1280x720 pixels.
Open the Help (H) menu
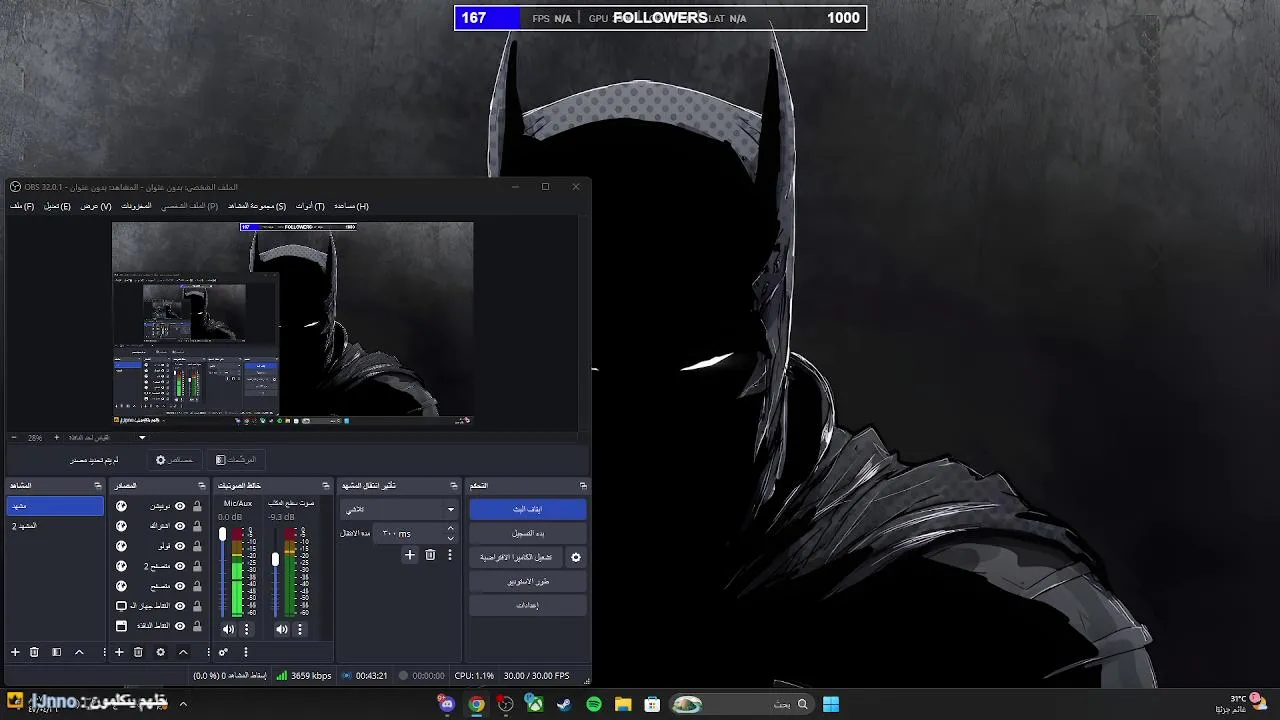(351, 206)
